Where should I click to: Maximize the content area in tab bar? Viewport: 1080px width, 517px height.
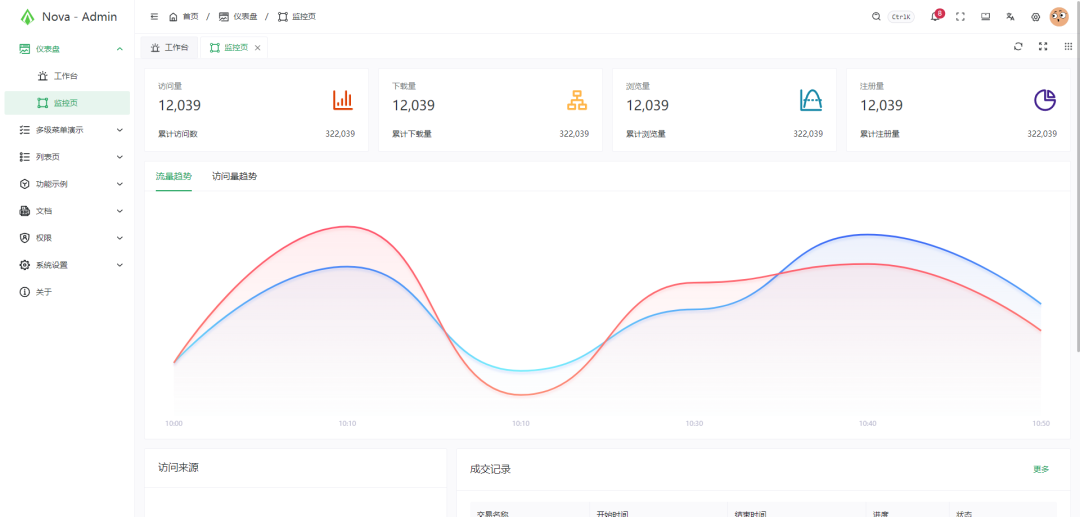tap(1043, 47)
